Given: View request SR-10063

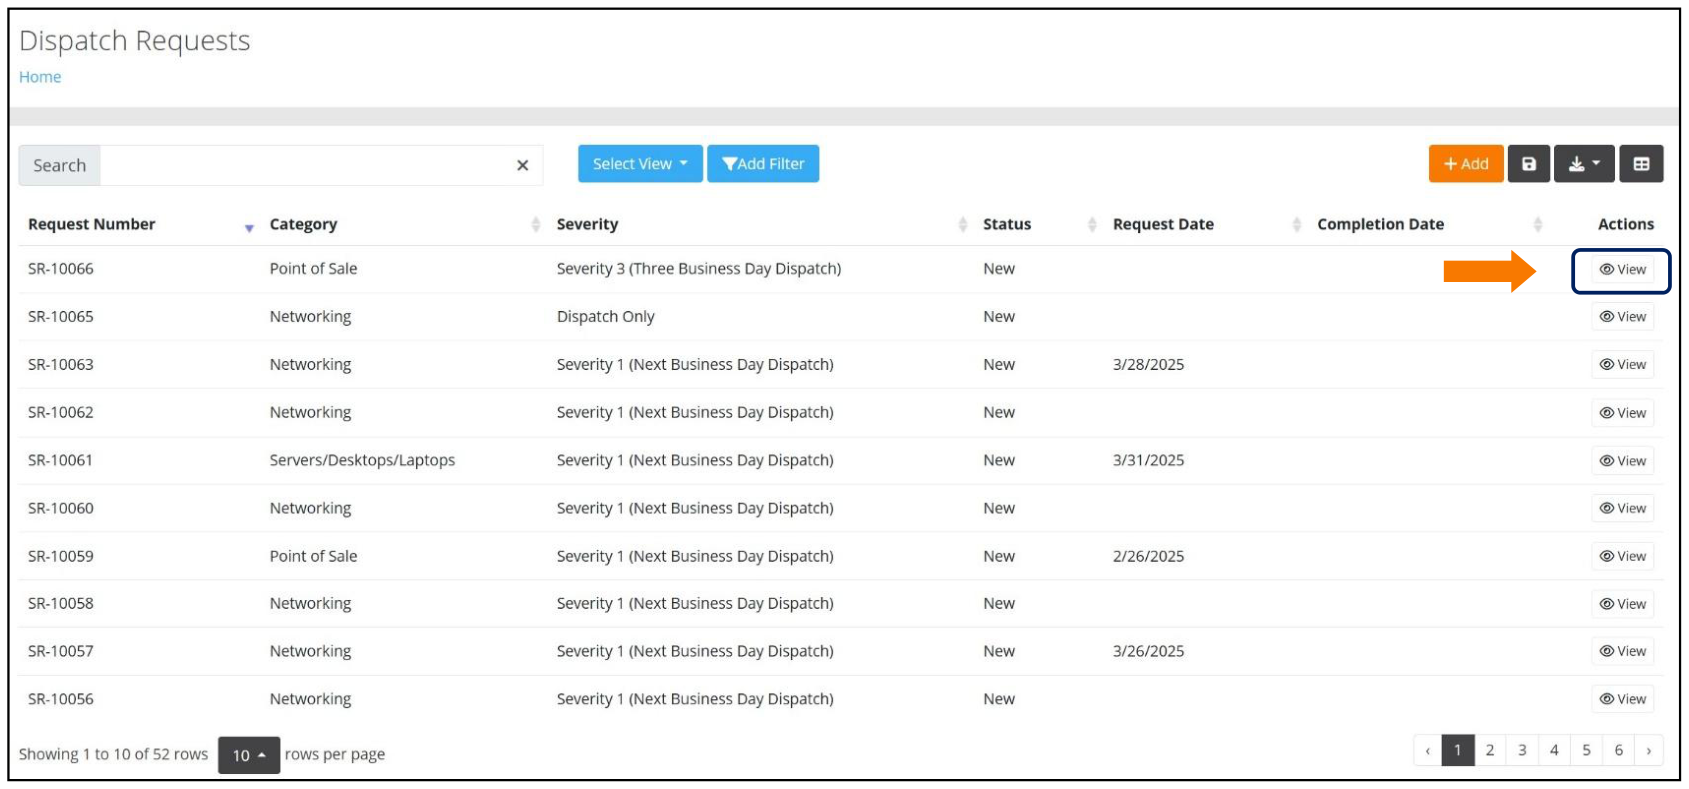Looking at the screenshot, I should click(x=1622, y=365).
